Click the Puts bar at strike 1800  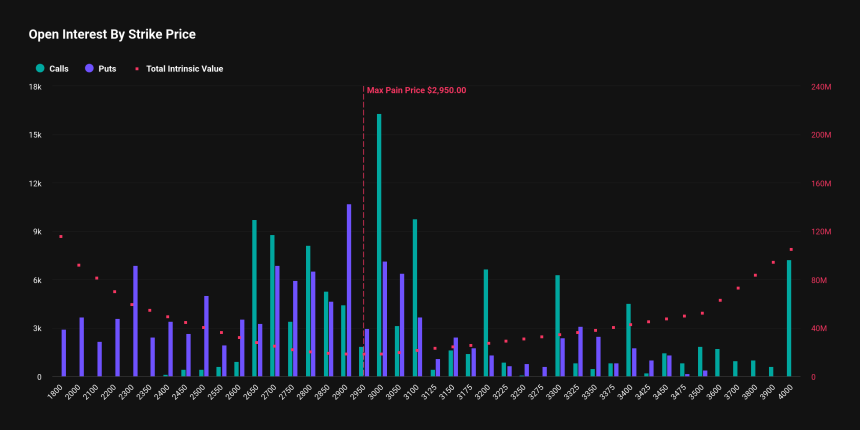pos(63,353)
